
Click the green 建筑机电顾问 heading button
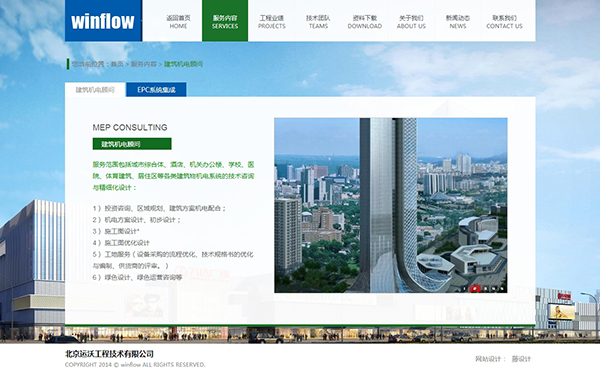click(132, 144)
